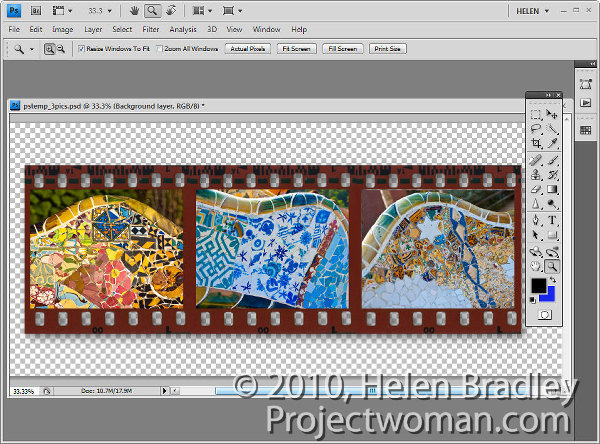Open the Window menu
This screenshot has width=600, height=444.
(x=266, y=29)
